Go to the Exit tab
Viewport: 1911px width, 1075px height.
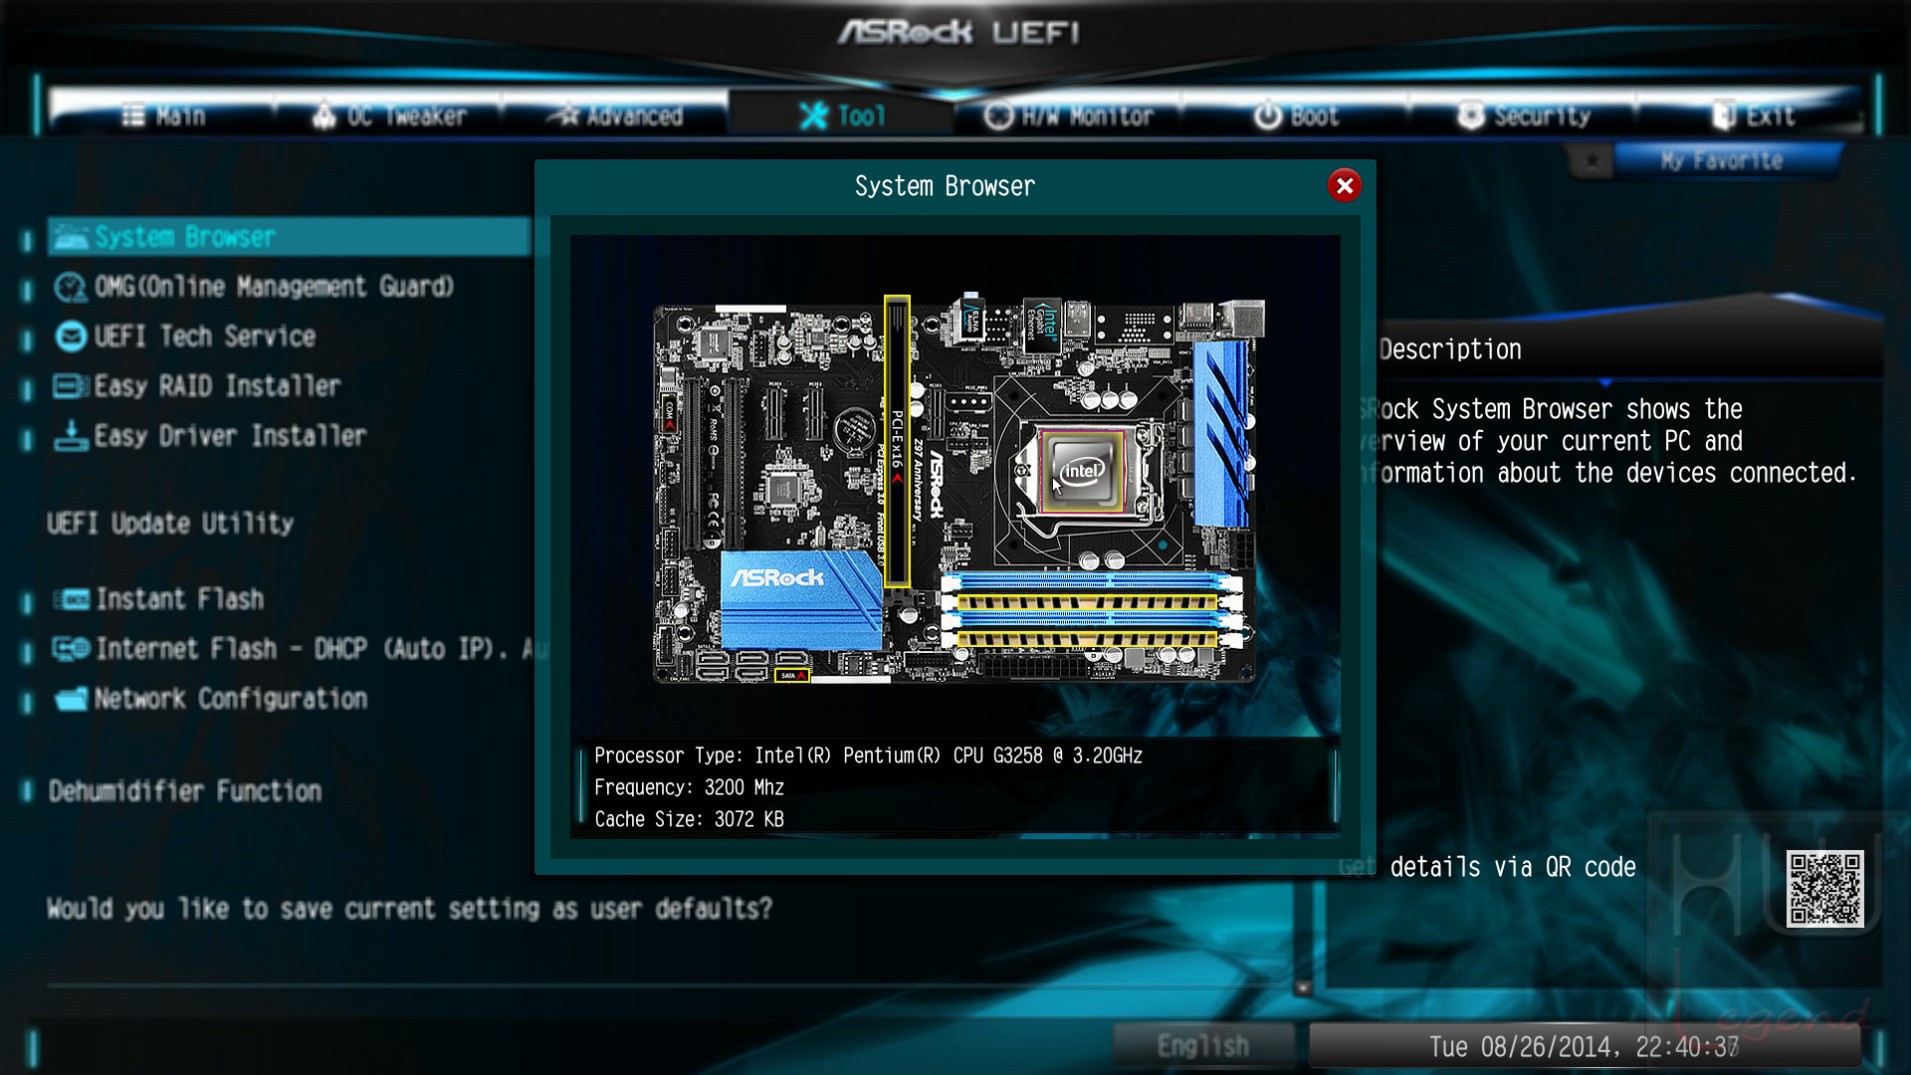(1750, 116)
